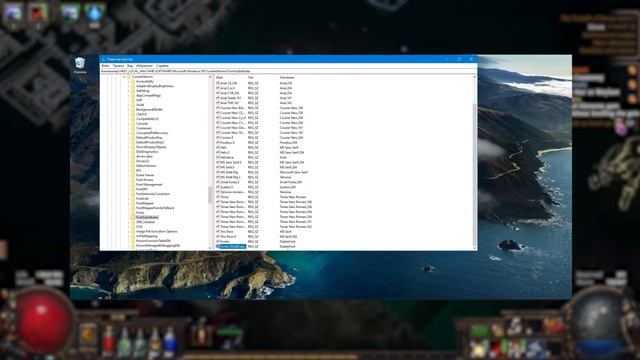Expand the Accessibility key
Screen dimensions: 640x360
tap(129, 81)
